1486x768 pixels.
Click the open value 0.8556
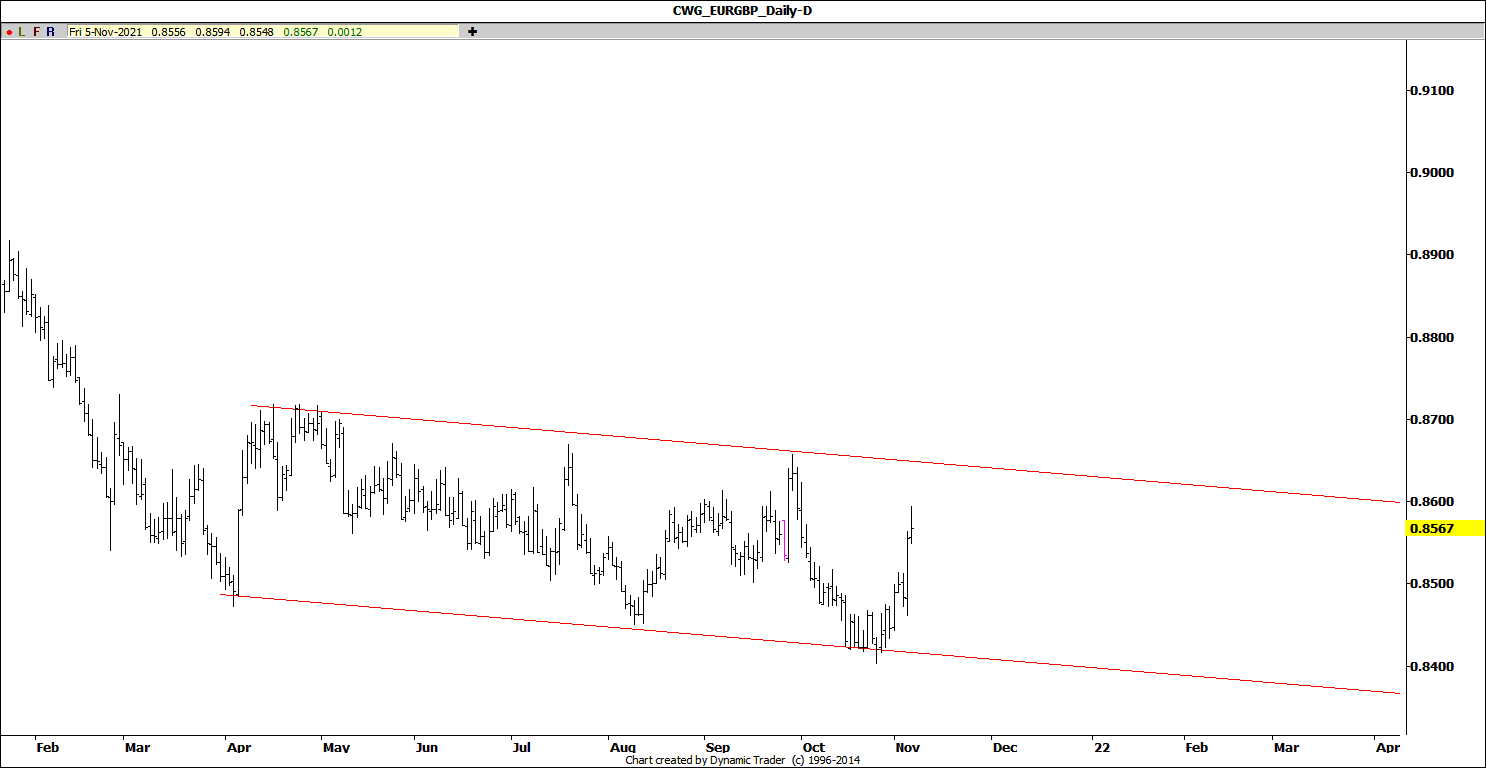(168, 32)
